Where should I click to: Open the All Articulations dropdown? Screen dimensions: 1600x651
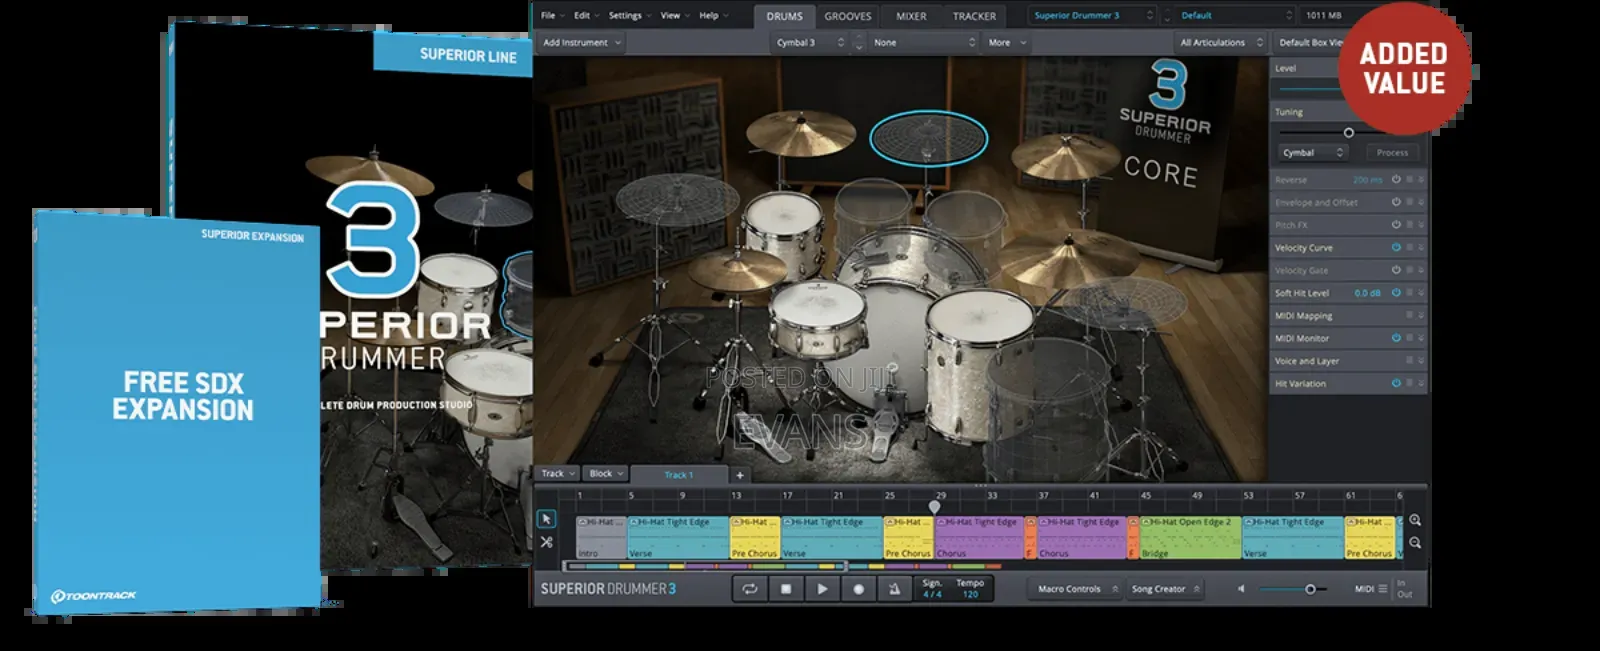coord(1221,43)
